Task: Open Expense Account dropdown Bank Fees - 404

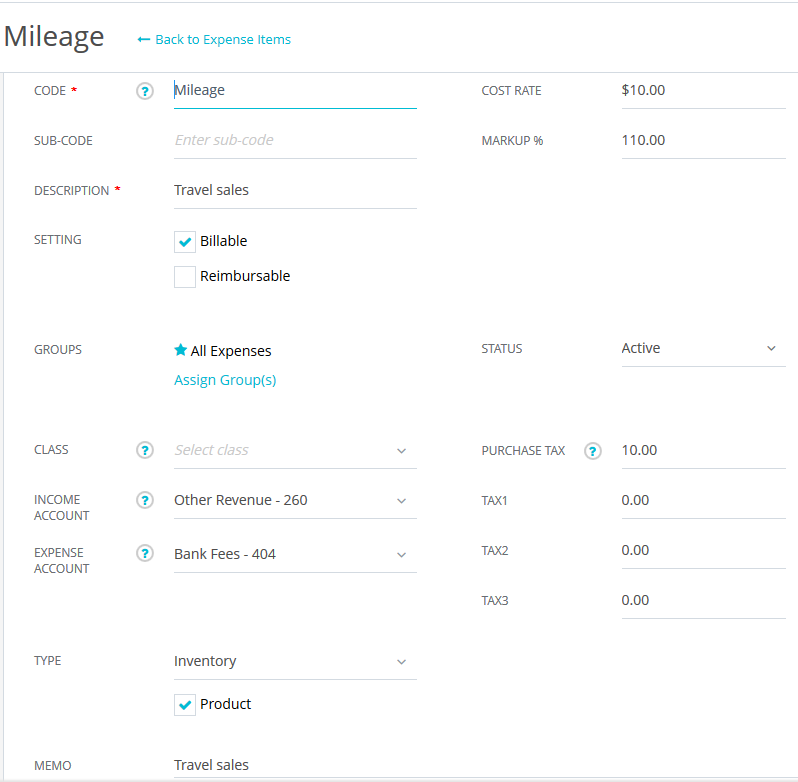Action: coord(295,555)
